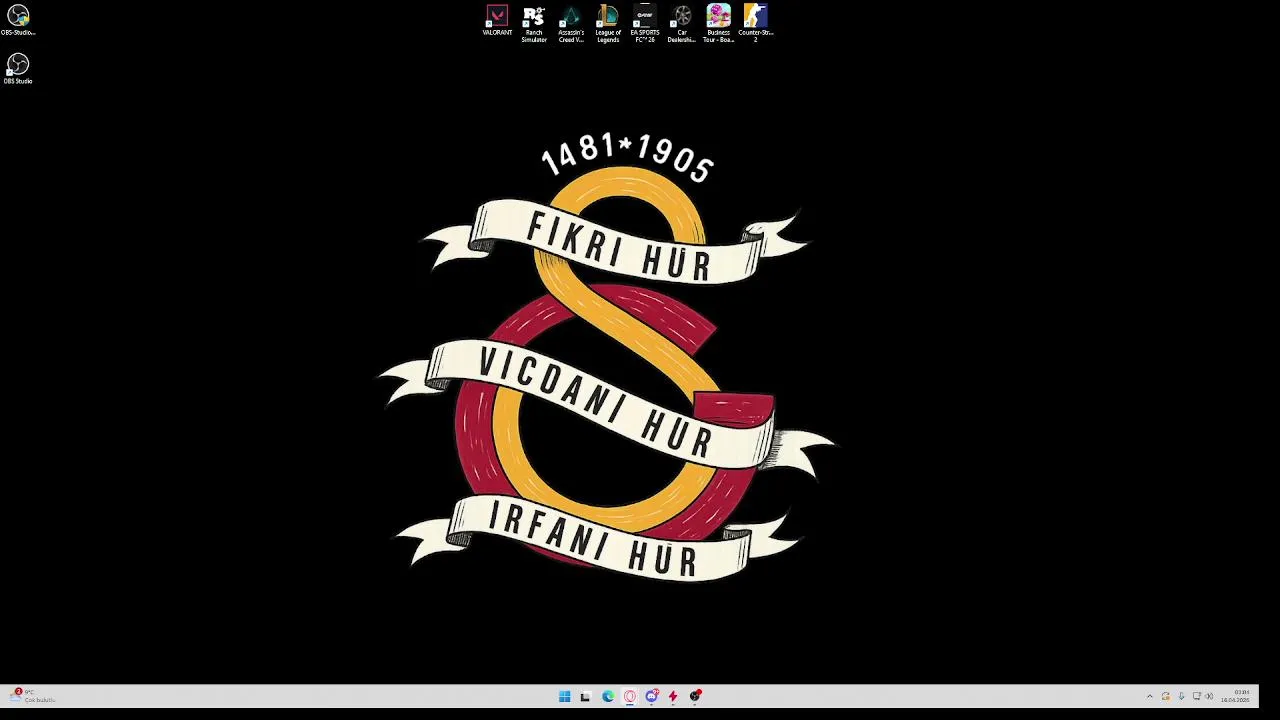1280x720 pixels.
Task: Open the OBS Studio desktop shortcut
Action: pos(18,69)
